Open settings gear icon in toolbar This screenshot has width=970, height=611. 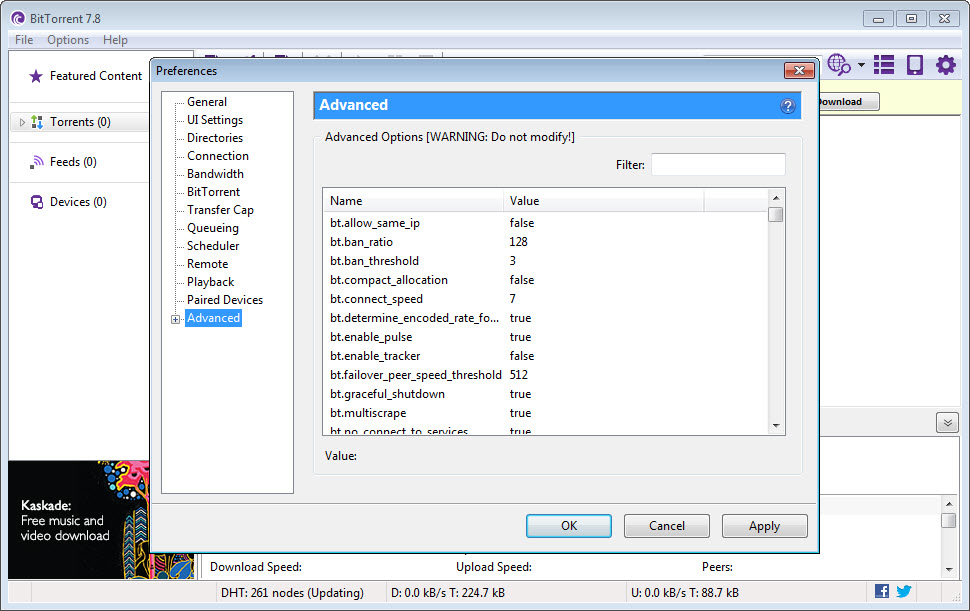[x=945, y=65]
